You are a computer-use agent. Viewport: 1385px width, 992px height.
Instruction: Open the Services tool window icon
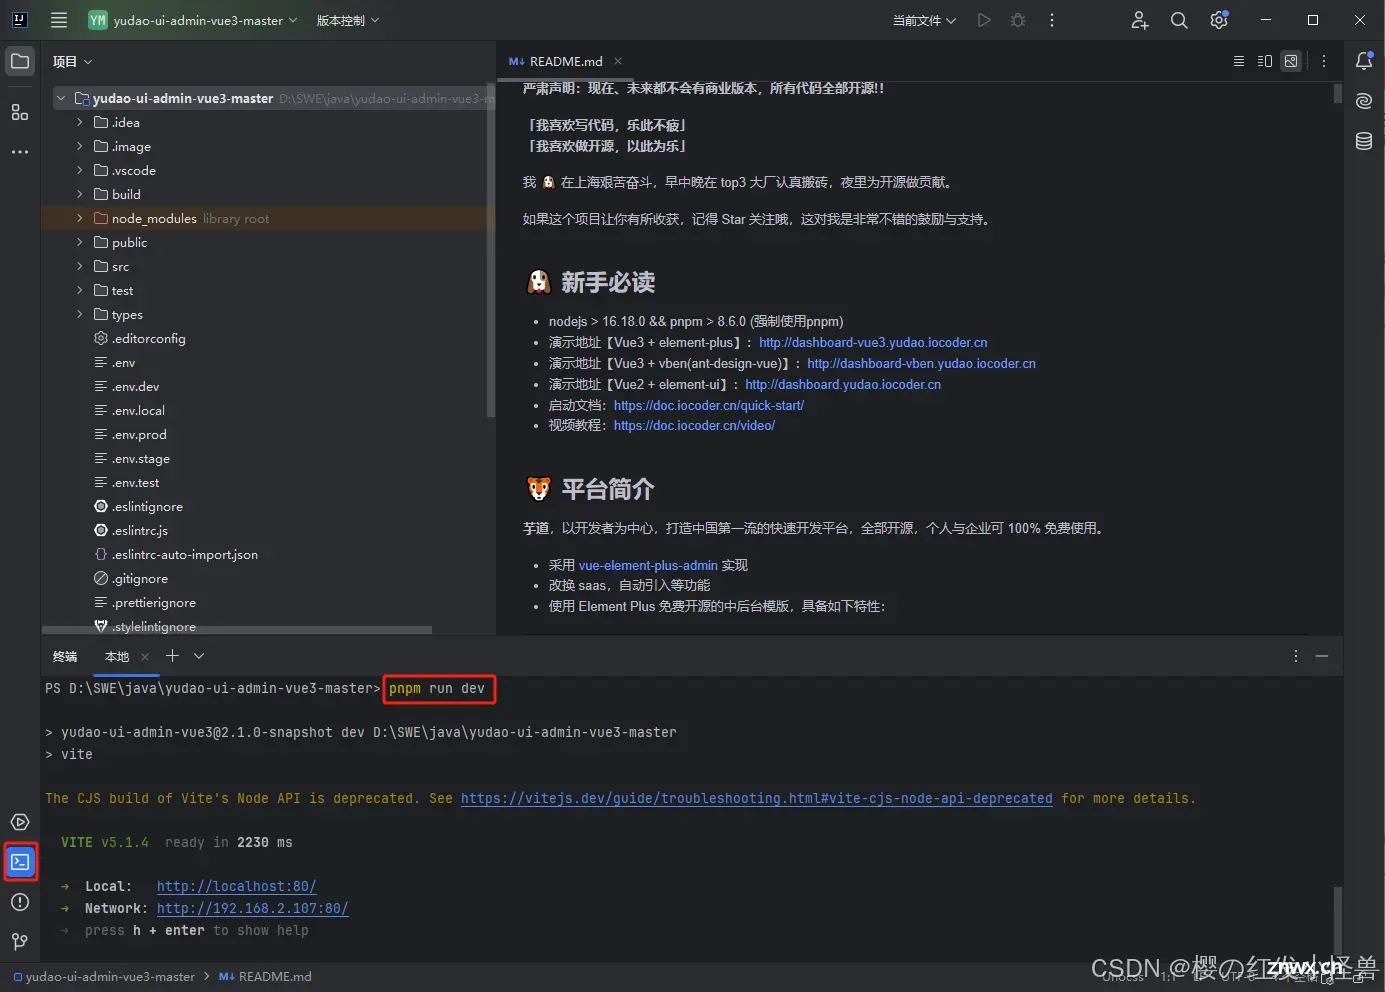[x=20, y=822]
